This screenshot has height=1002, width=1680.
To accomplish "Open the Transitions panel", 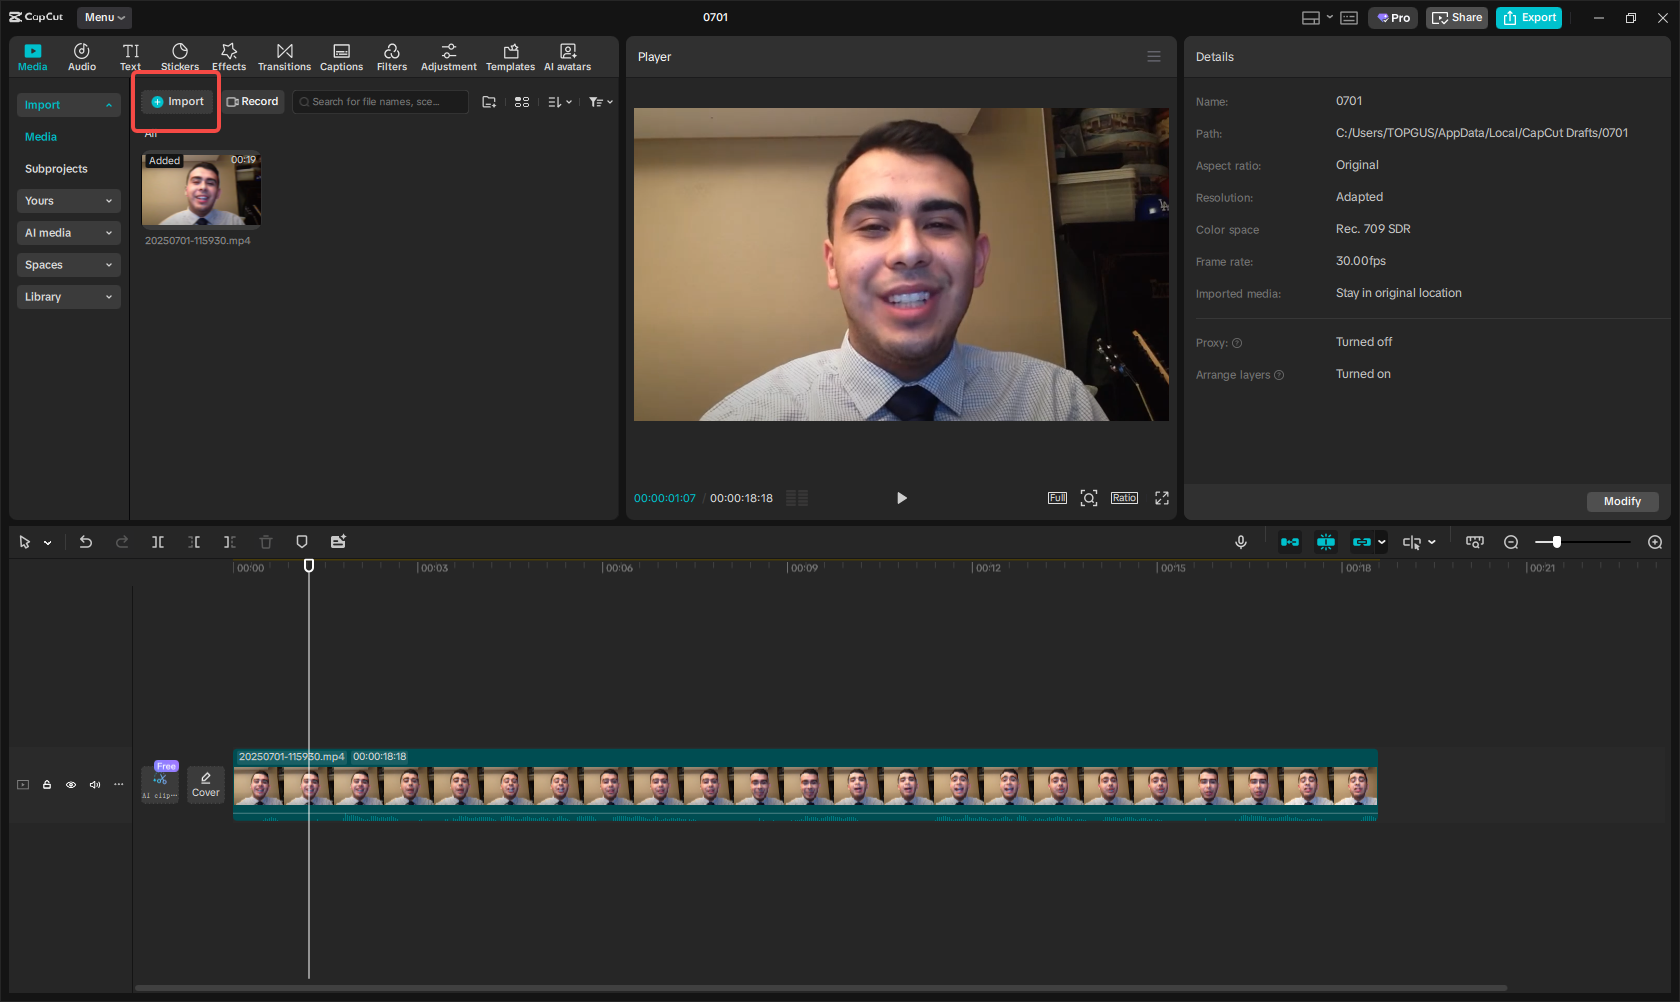I will [284, 56].
